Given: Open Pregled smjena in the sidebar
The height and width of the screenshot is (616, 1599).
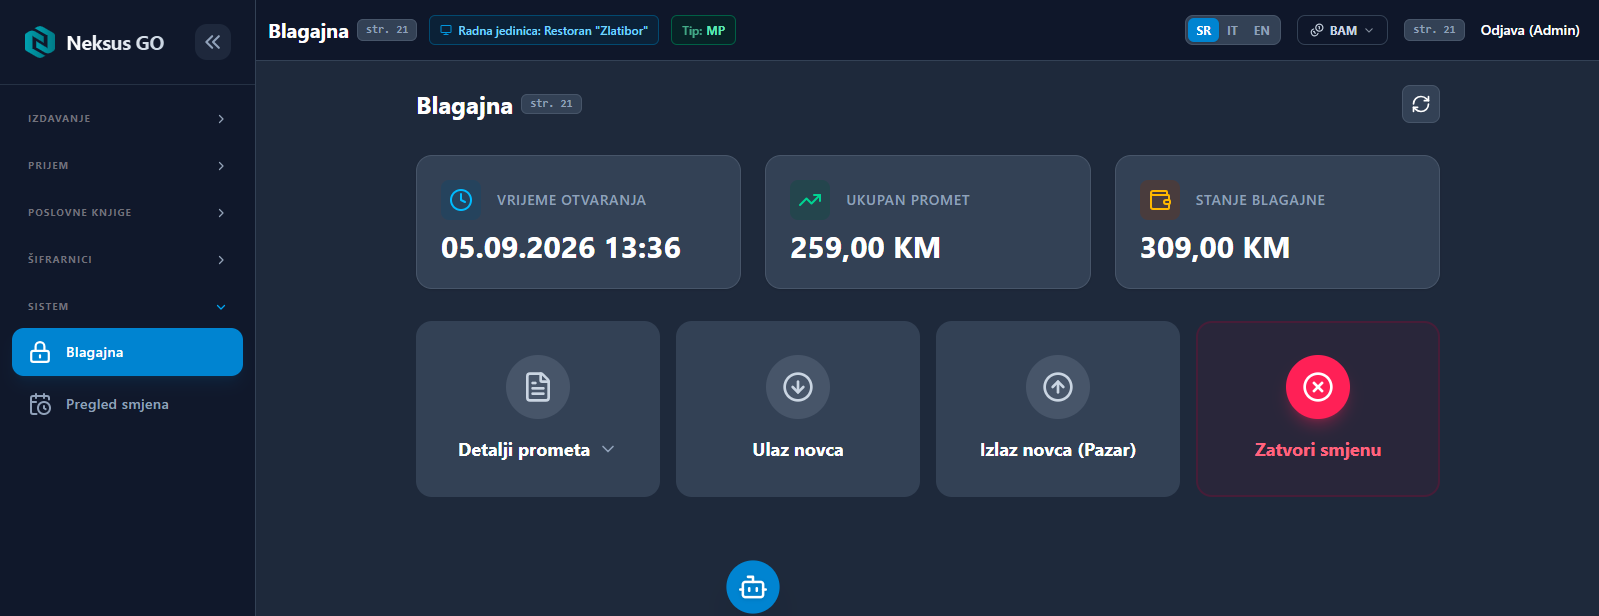Looking at the screenshot, I should coord(127,404).
